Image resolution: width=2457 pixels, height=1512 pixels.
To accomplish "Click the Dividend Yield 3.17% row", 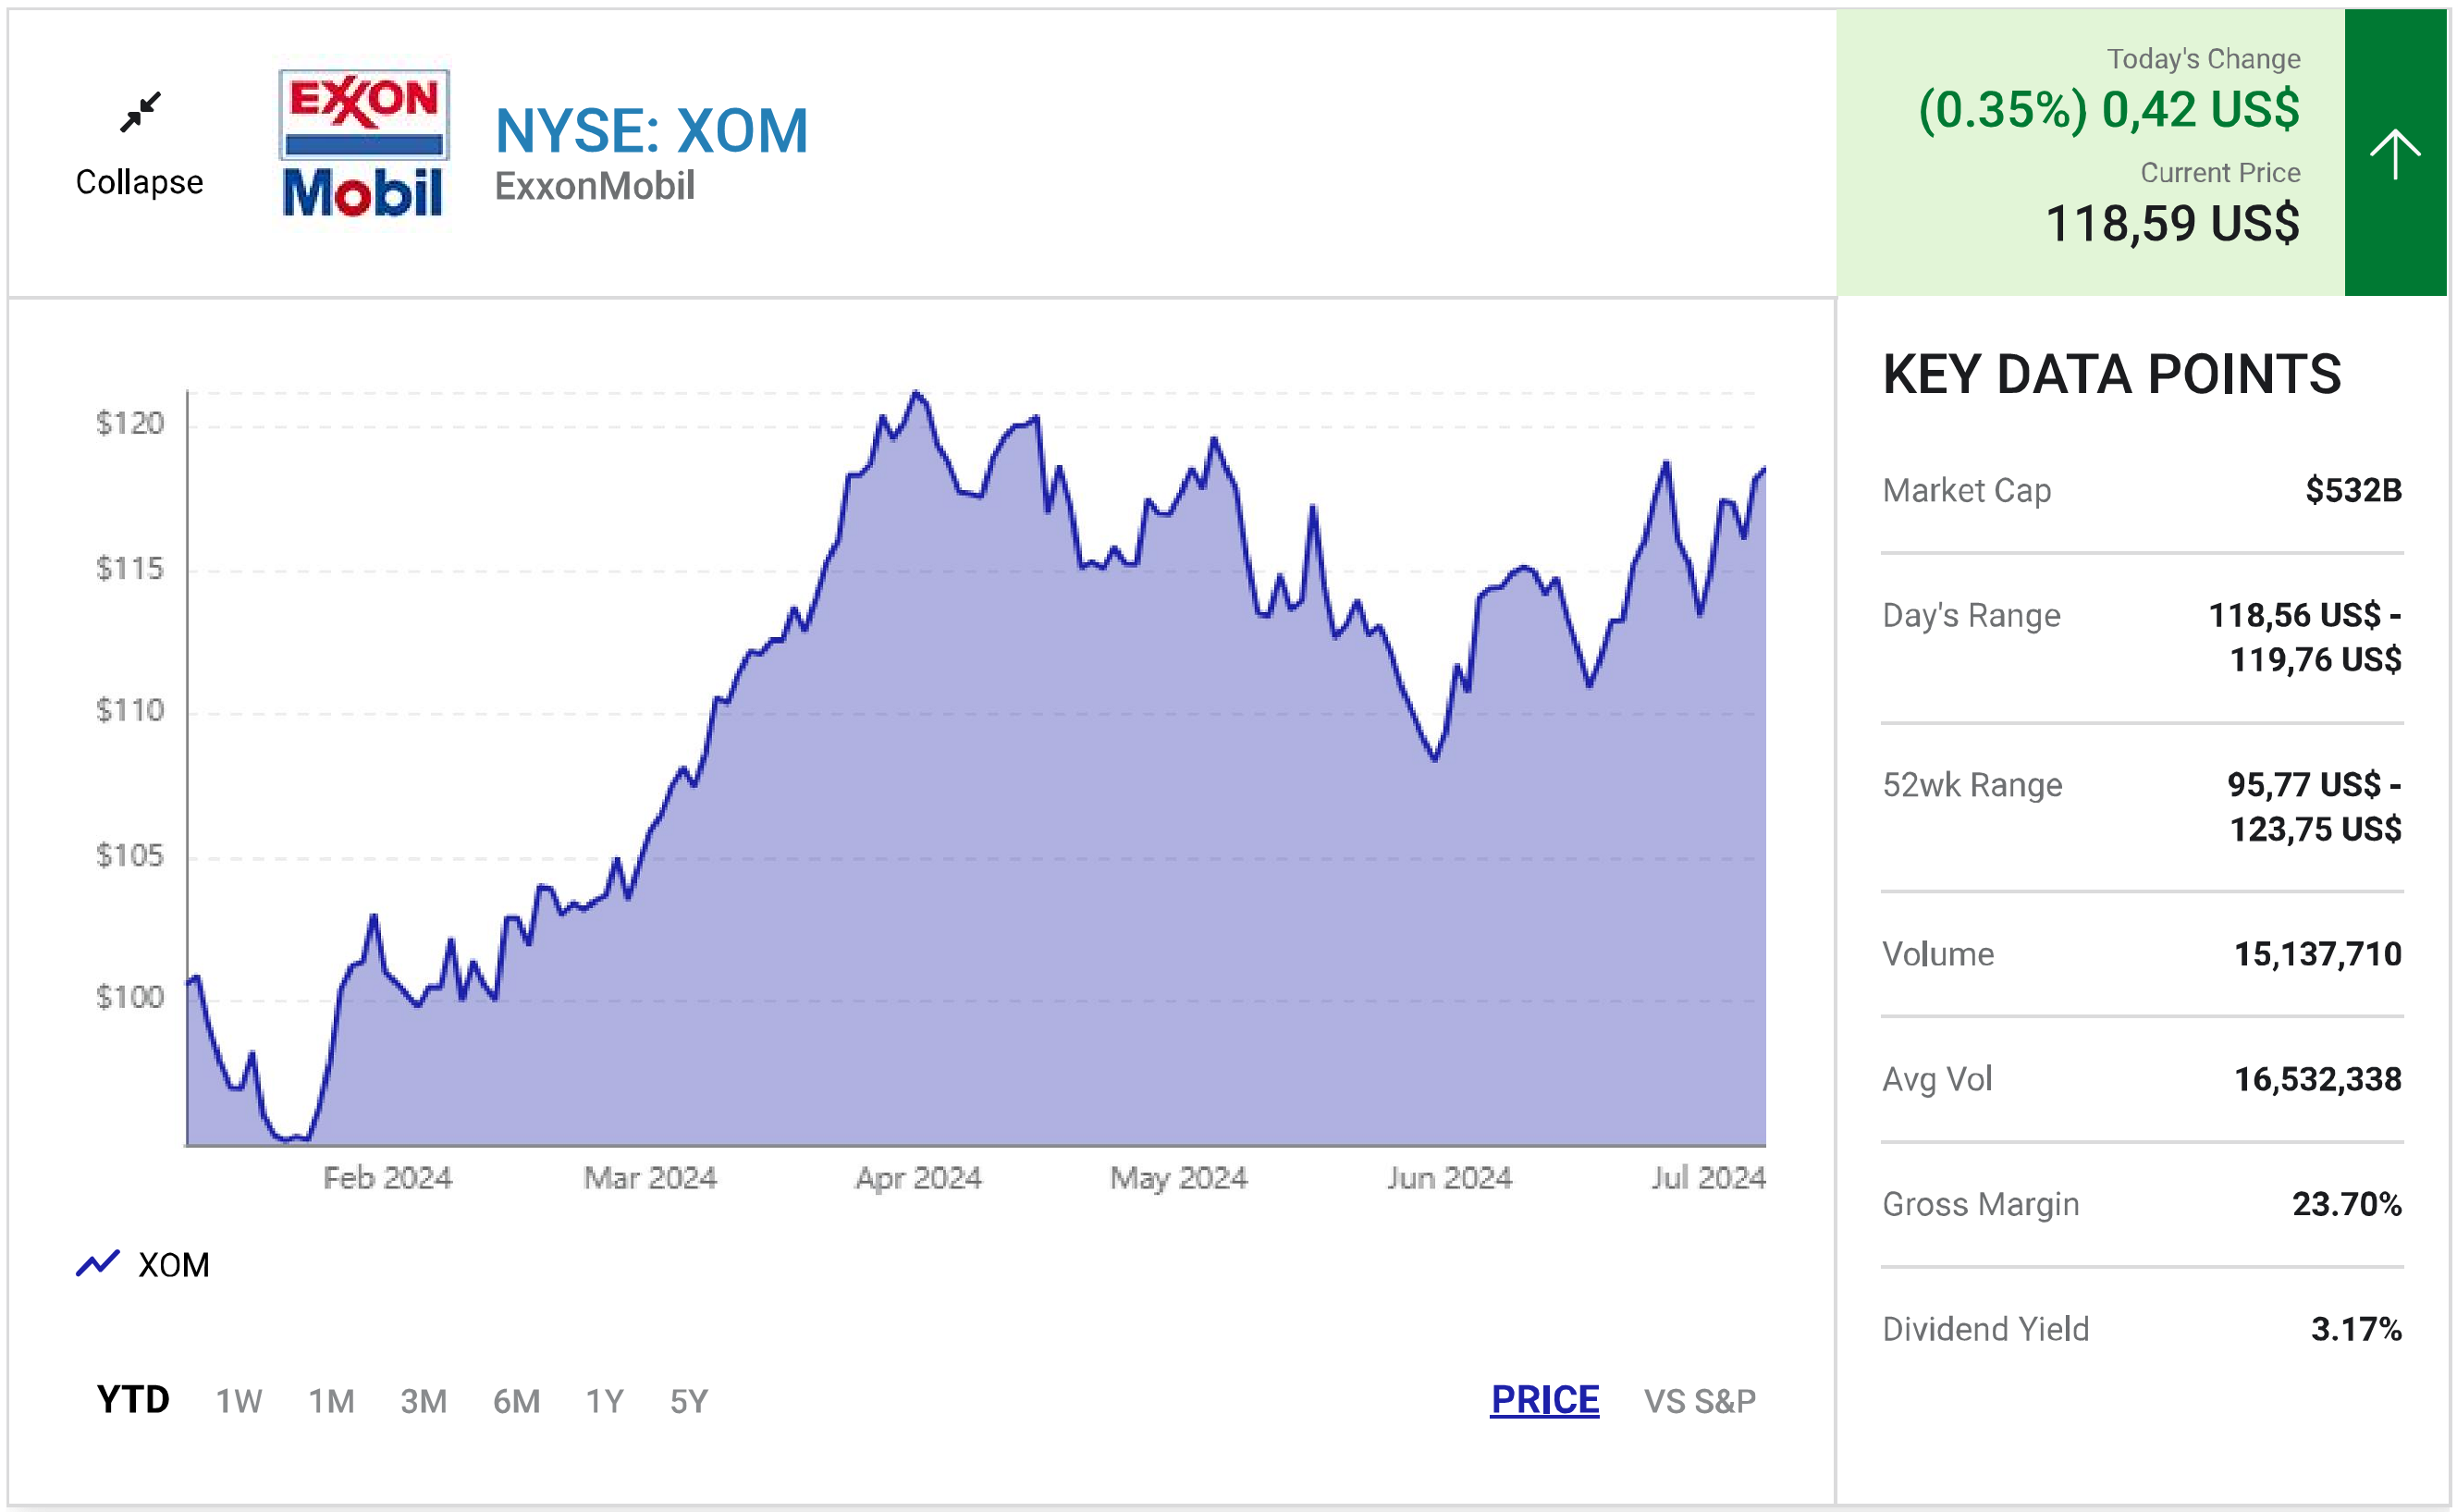I will click(x=2141, y=1329).
